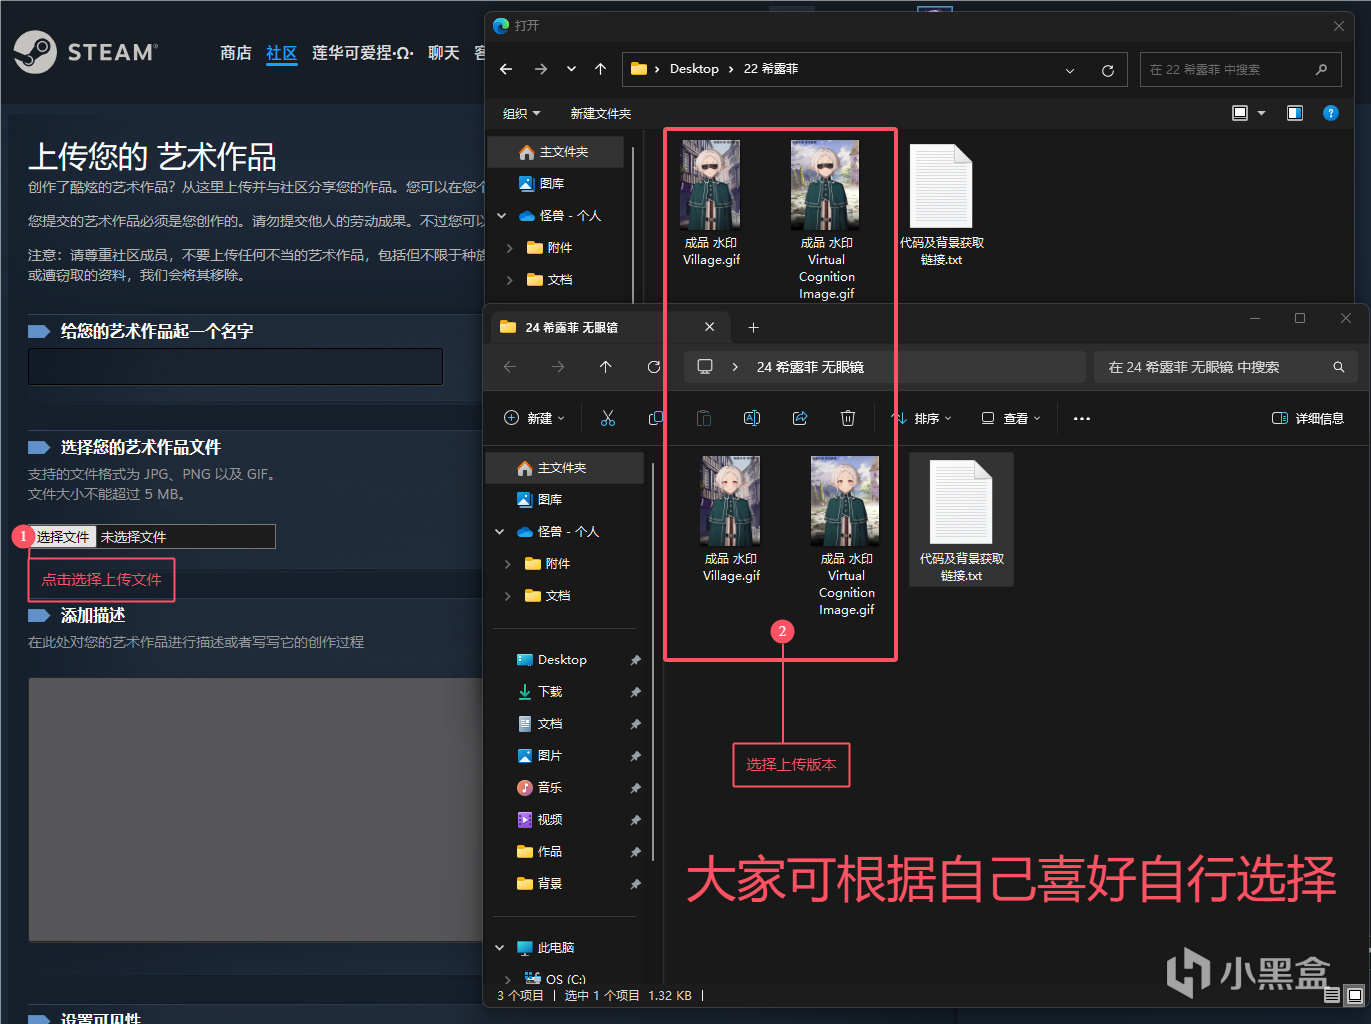Click the Rename icon in Explorer toolbar

click(752, 418)
